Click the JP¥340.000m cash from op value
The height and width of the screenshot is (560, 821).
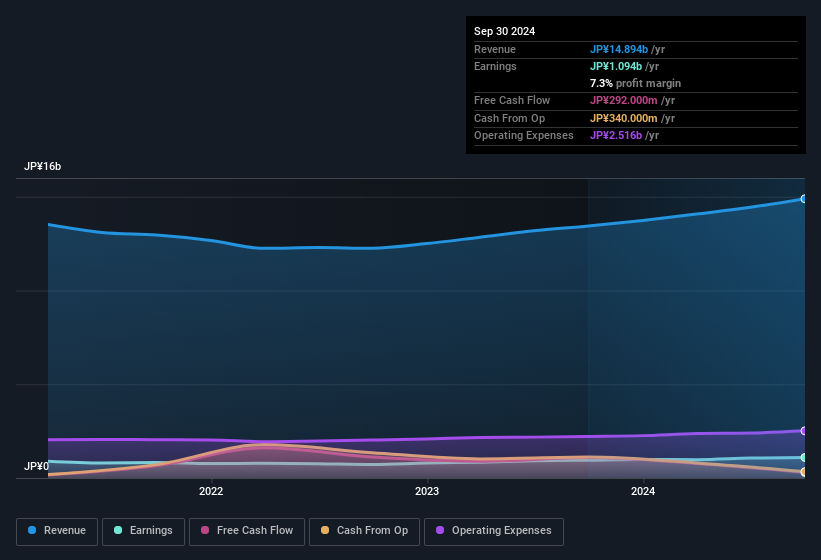[x=624, y=118]
